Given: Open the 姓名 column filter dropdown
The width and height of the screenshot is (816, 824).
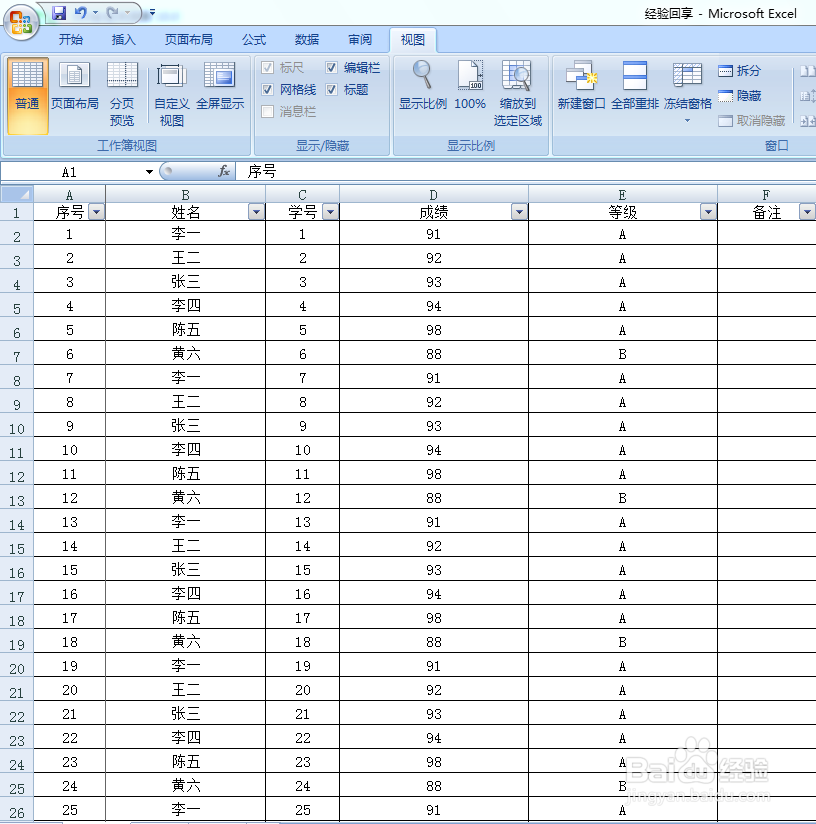Looking at the screenshot, I should tap(256, 212).
